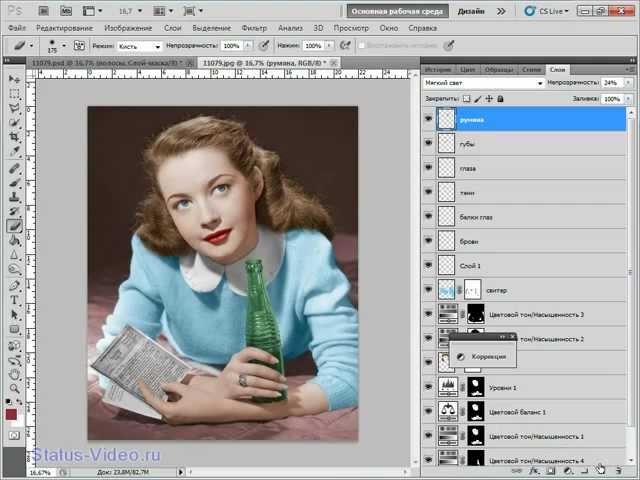Select the Rectangular Marquee tool
This screenshot has height=480, width=640.
pyautogui.click(x=14, y=93)
